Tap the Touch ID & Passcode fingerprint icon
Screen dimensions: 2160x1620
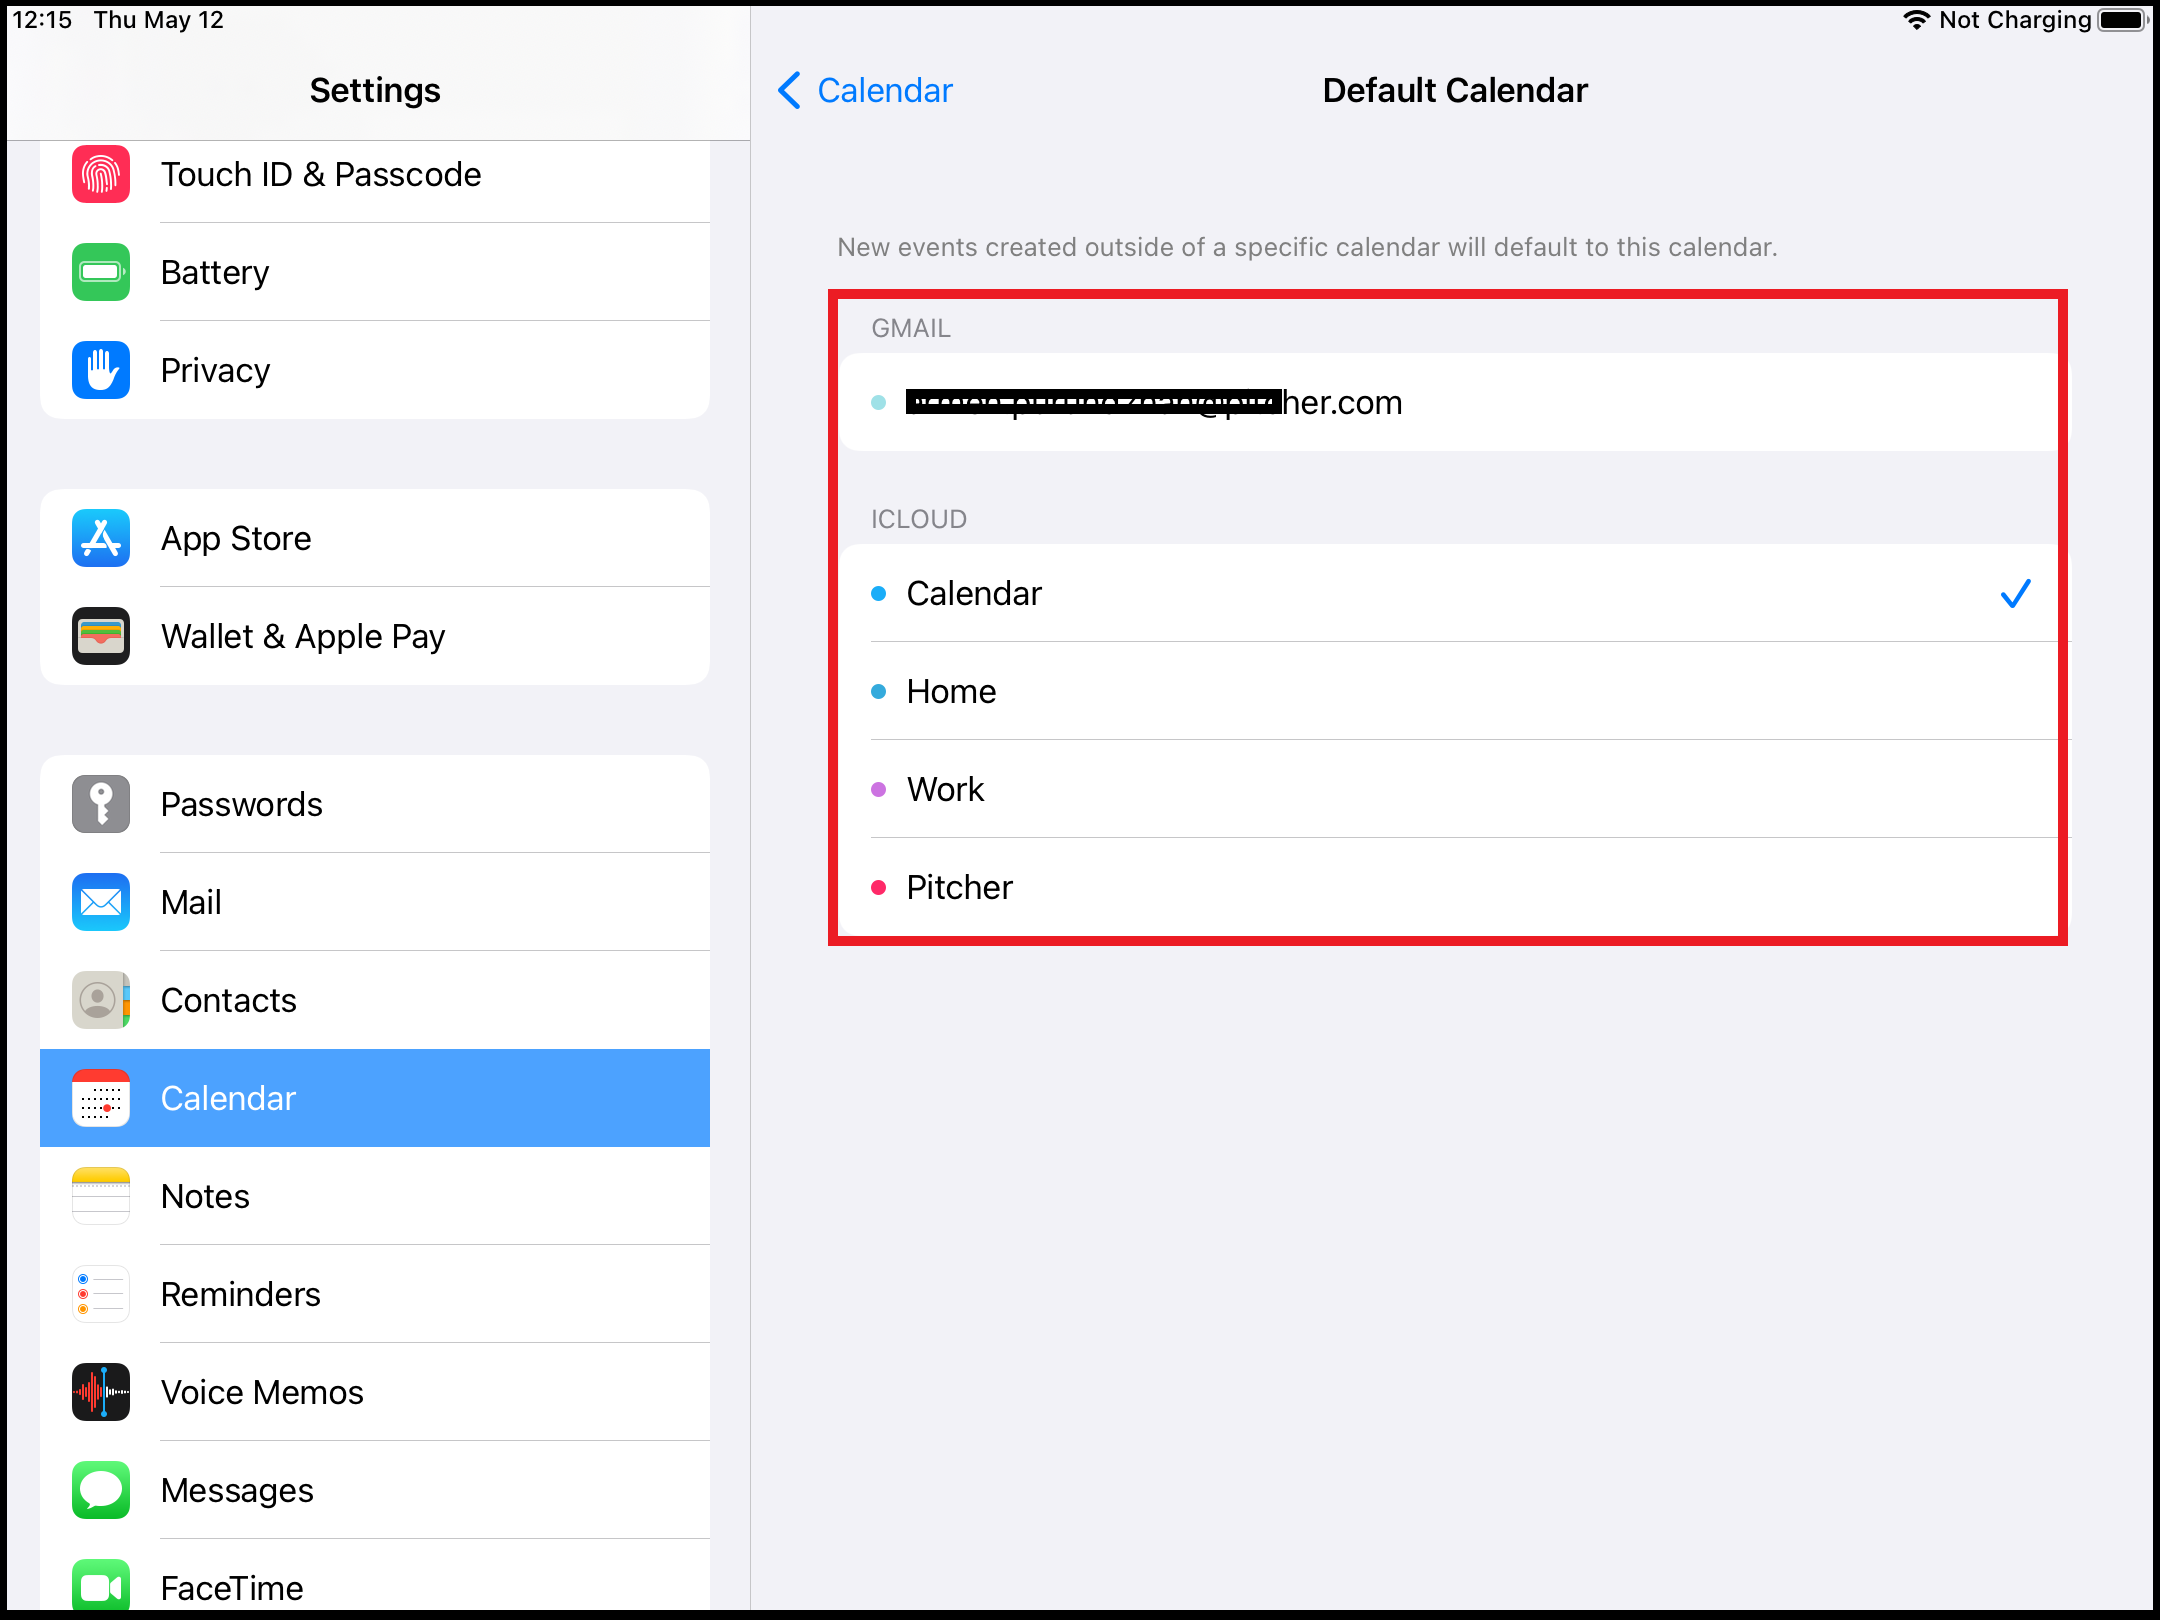[x=101, y=175]
